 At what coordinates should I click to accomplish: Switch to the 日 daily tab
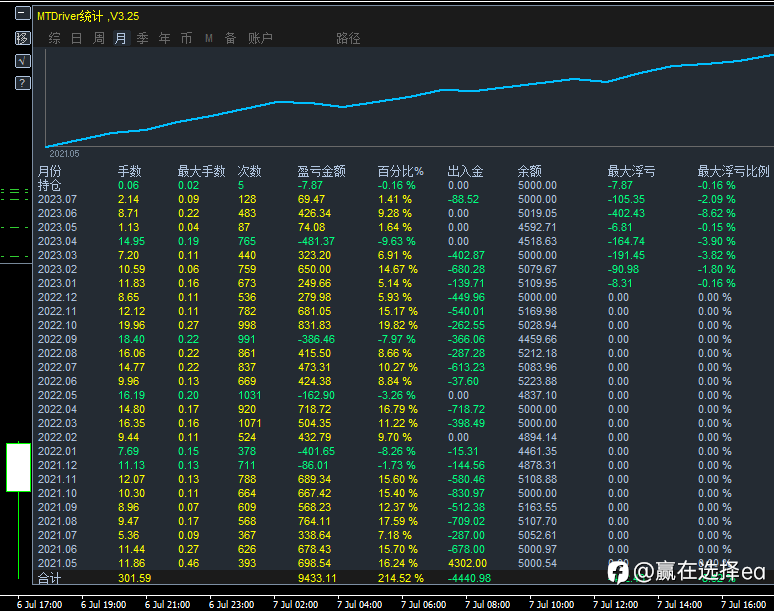[x=77, y=38]
